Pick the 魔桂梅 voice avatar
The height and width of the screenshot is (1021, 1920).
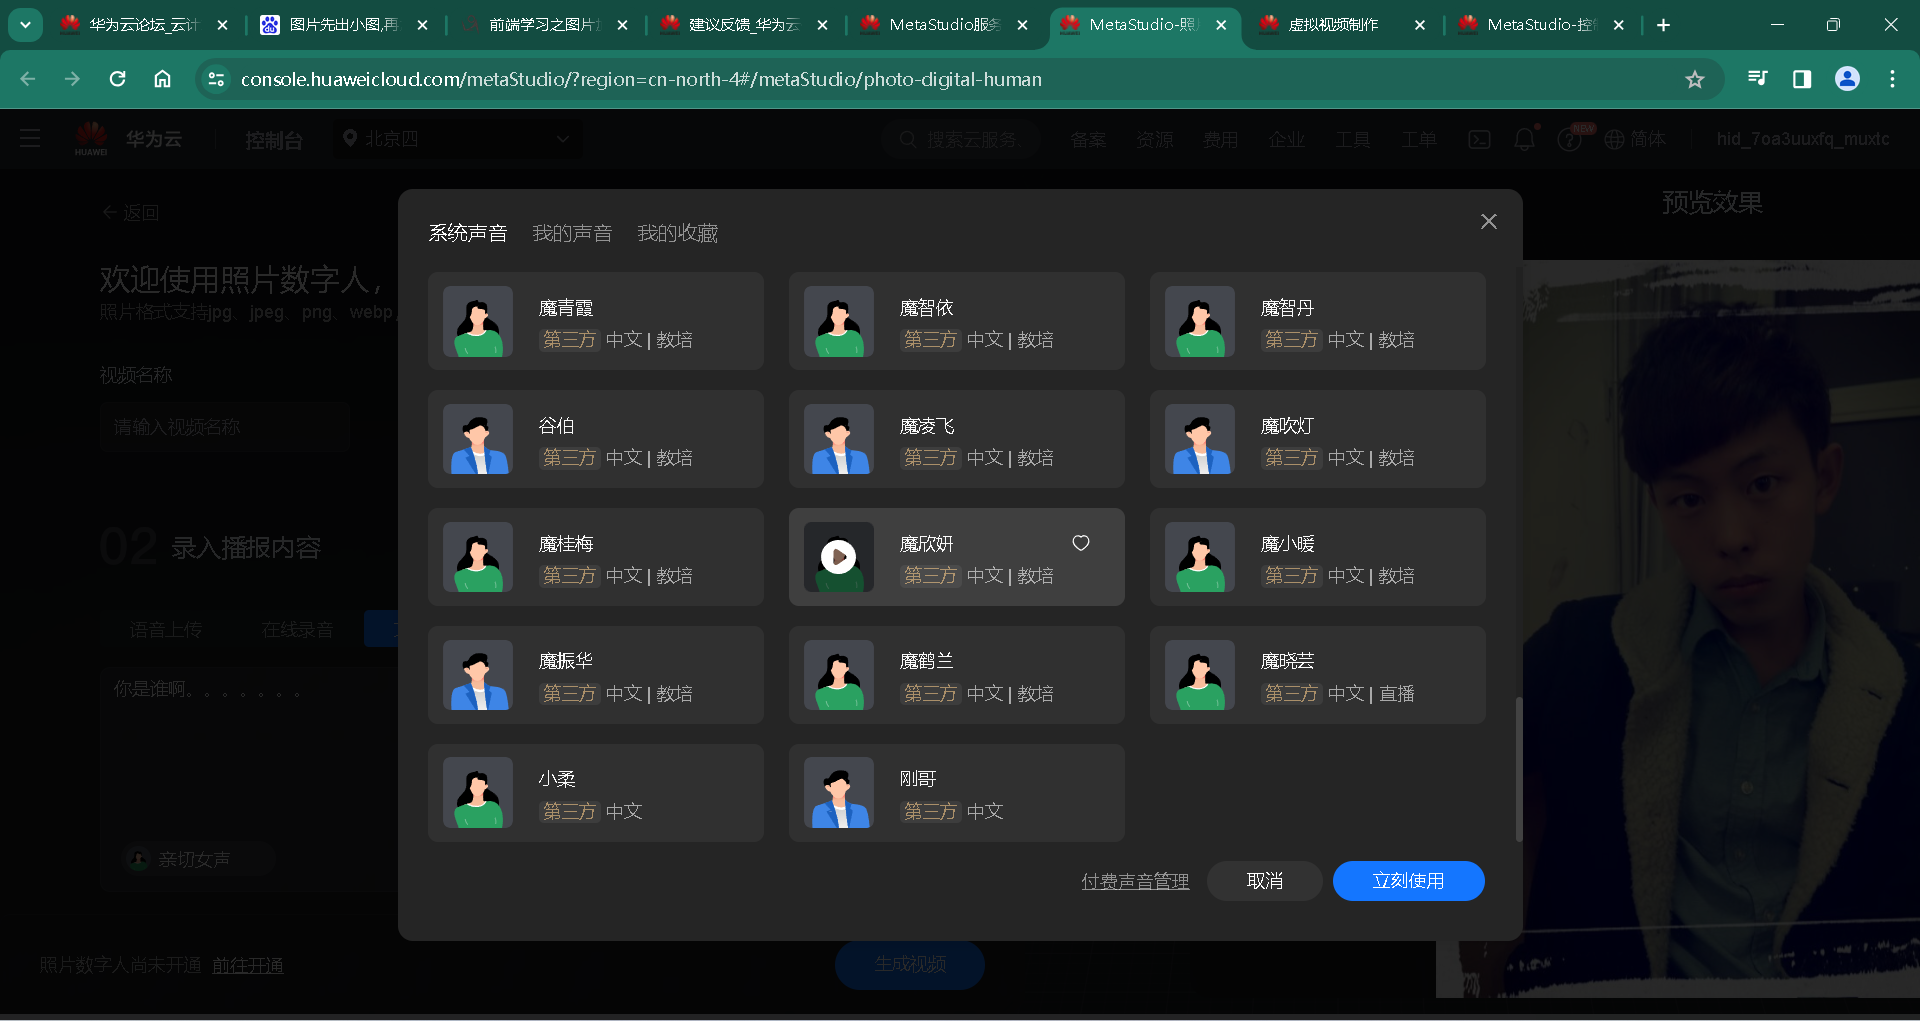click(x=478, y=557)
